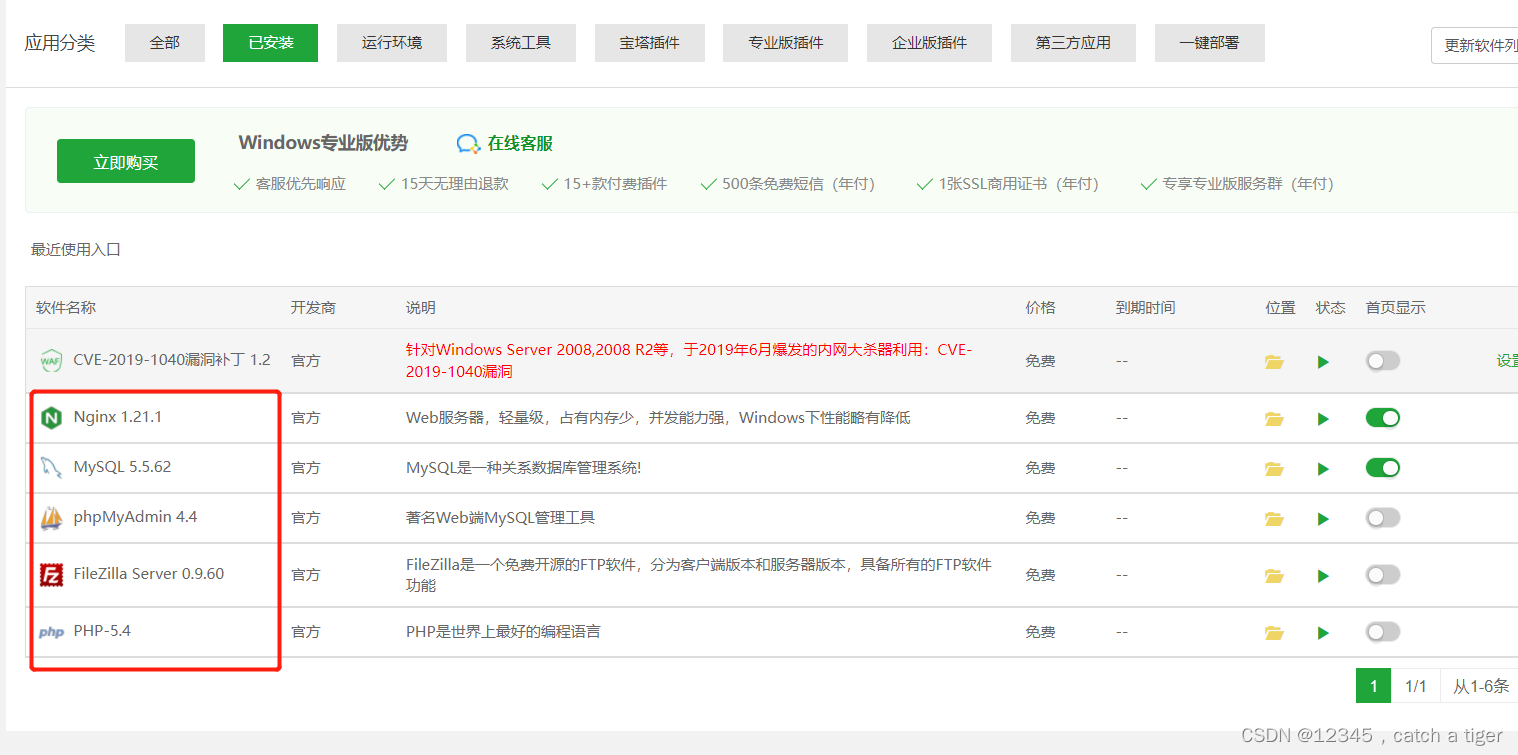The width and height of the screenshot is (1518, 755).
Task: Click the 最近使用入口 label
Action: (76, 250)
